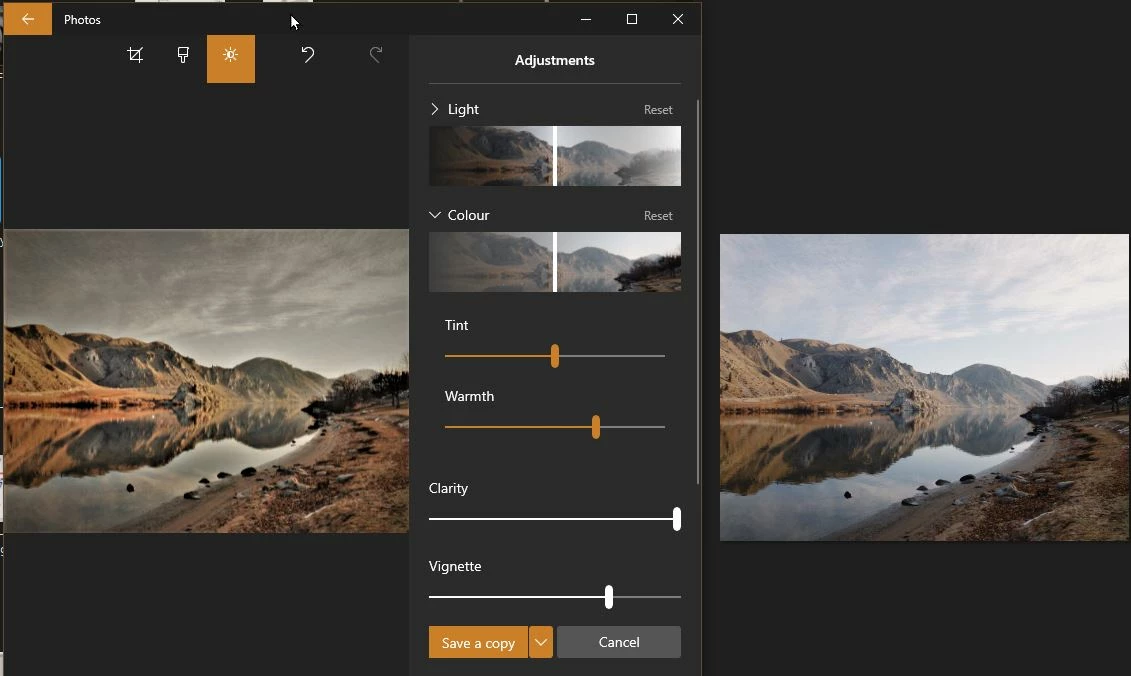1131x676 pixels.
Task: Save a copy of the photo
Action: [x=478, y=642]
